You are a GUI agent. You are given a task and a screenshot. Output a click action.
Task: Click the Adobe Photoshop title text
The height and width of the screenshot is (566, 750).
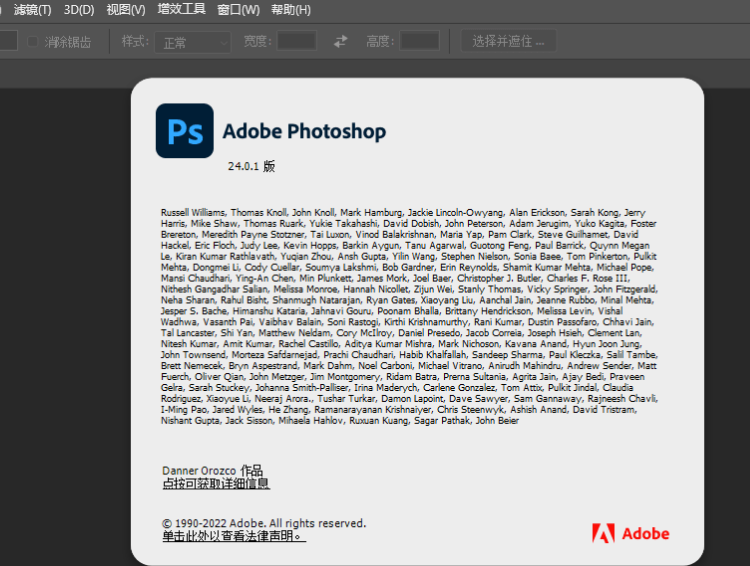(304, 132)
